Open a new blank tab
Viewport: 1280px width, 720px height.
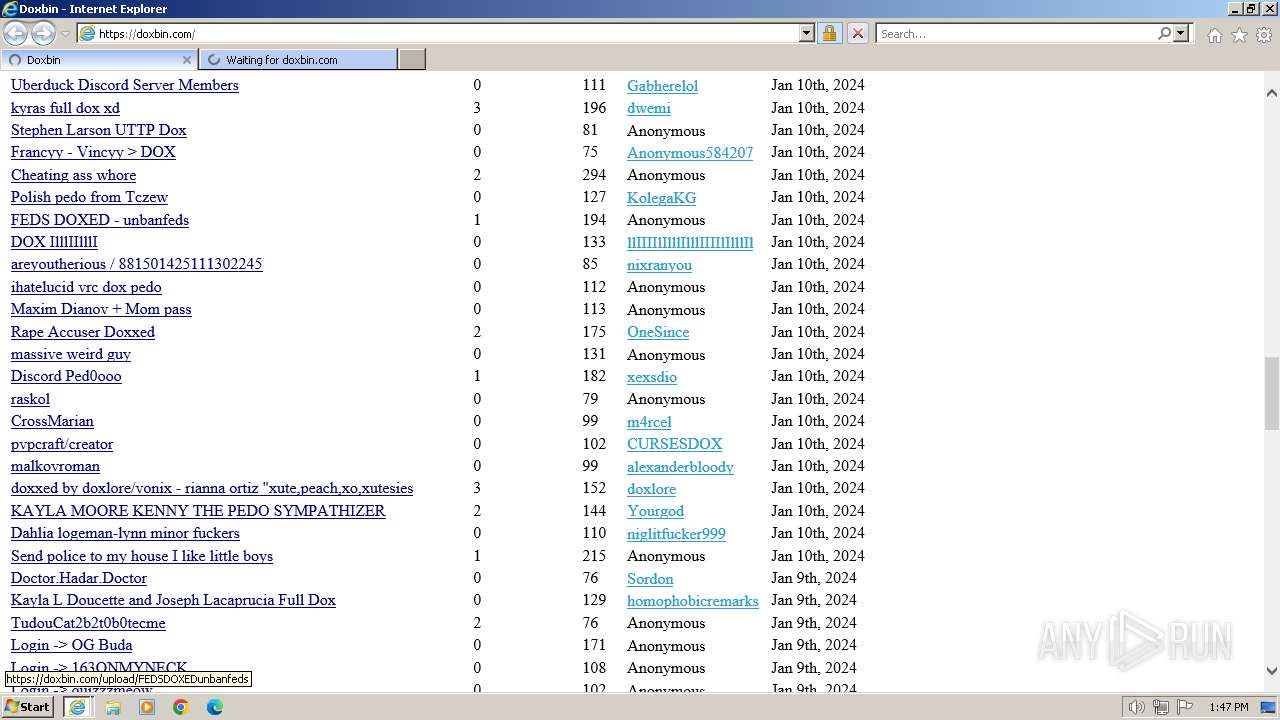tap(412, 60)
